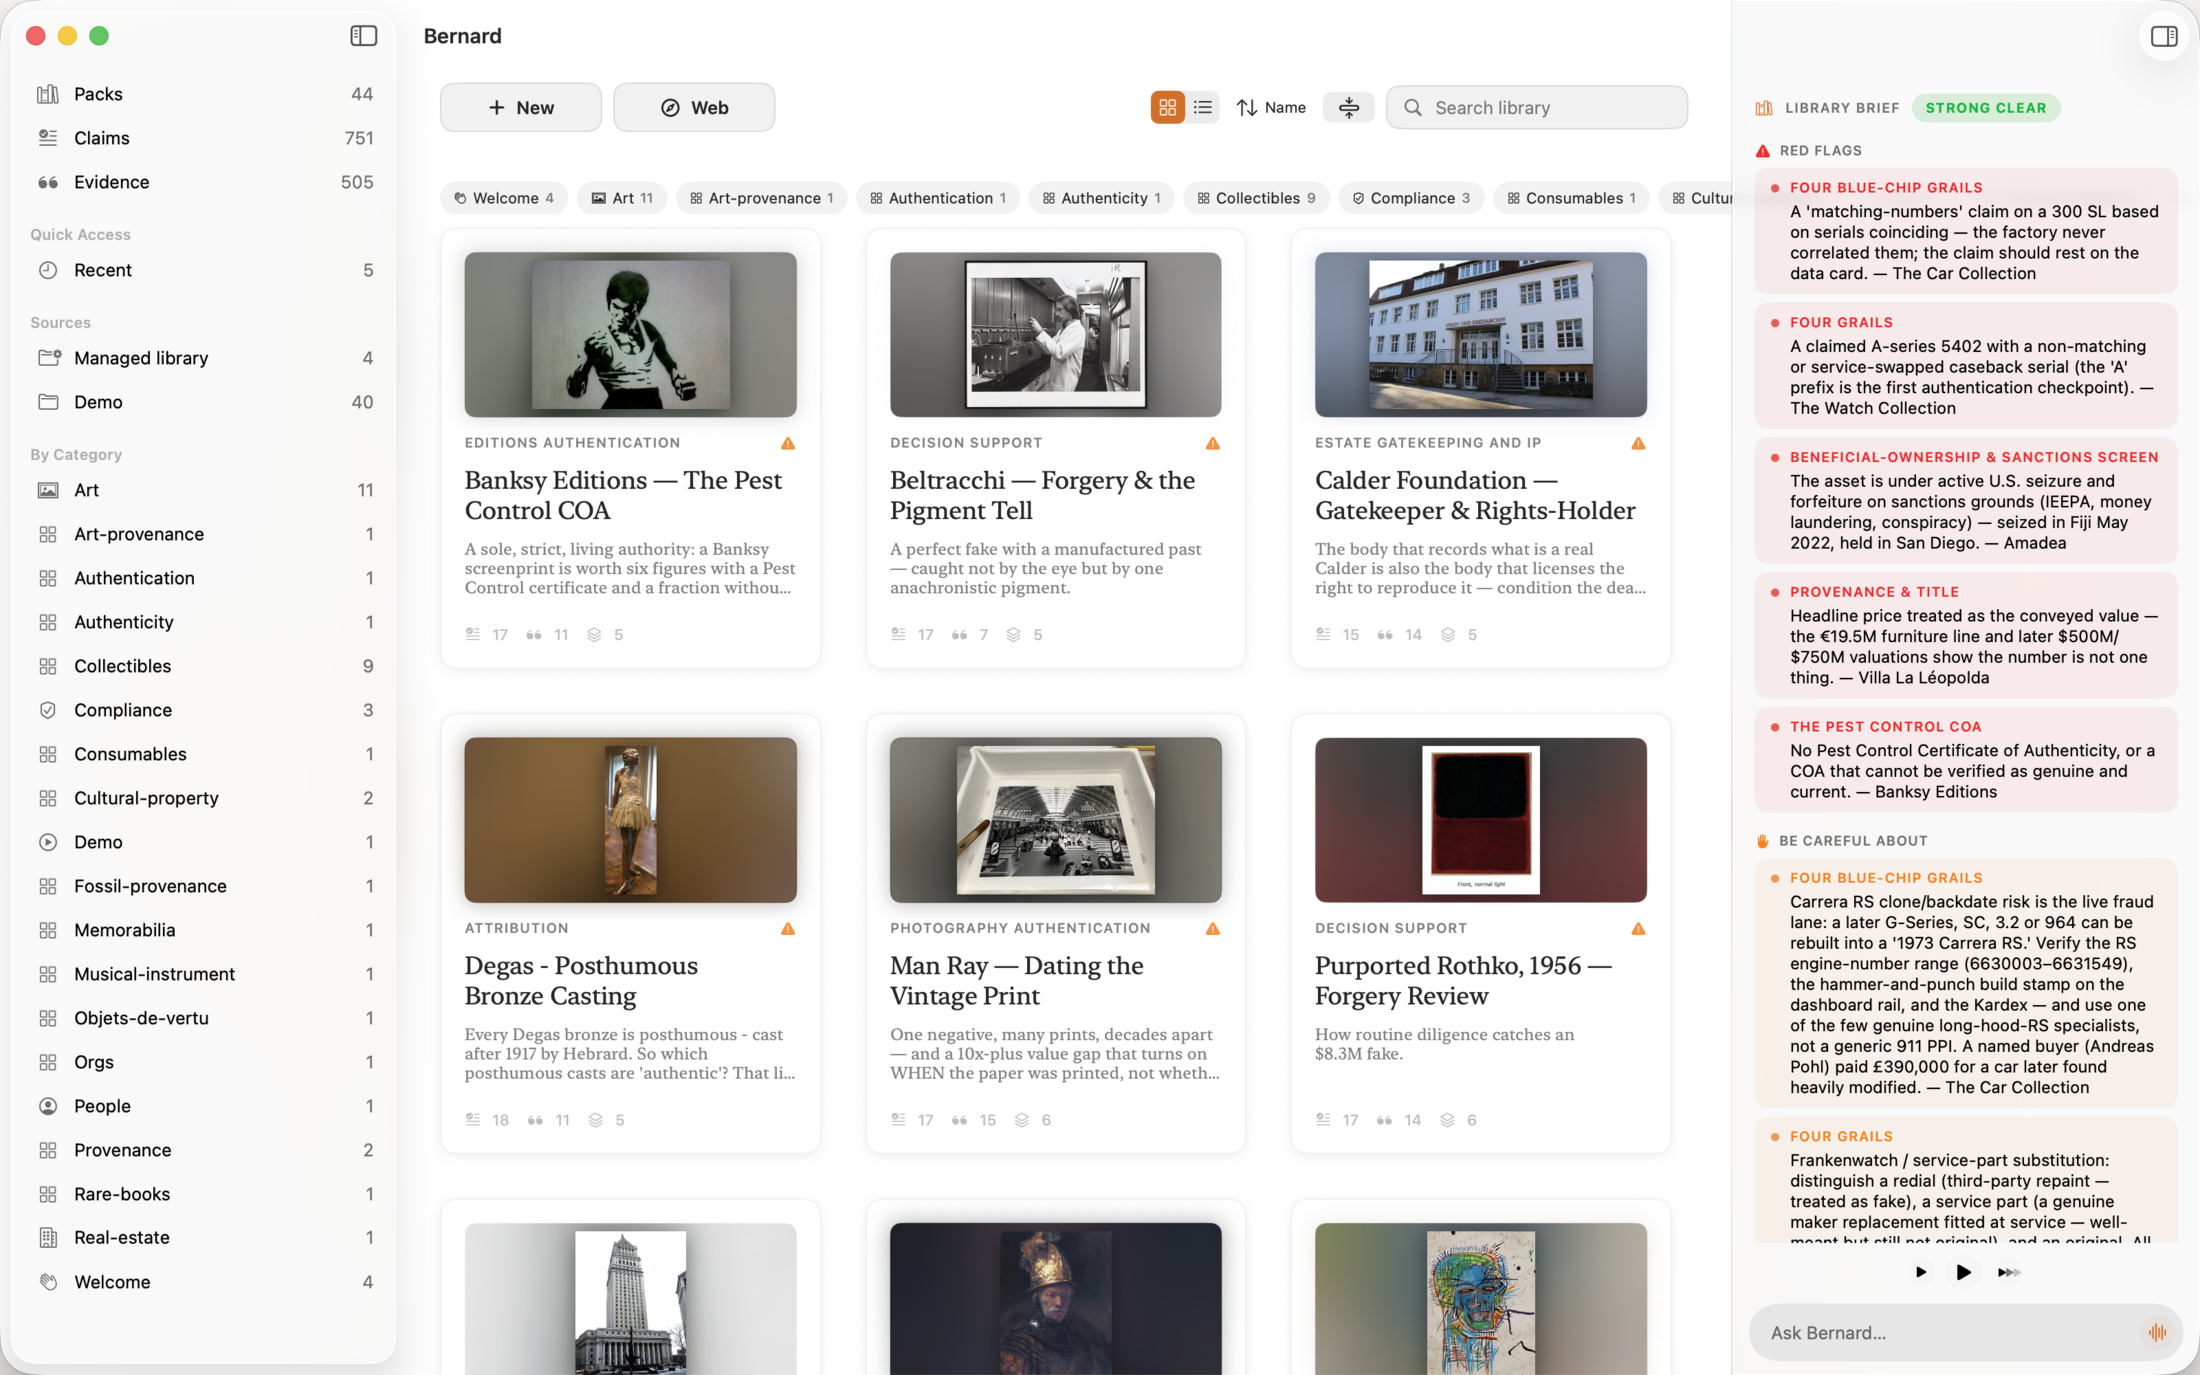Click claims count icon on Banksy card
The image size is (2200, 1375).
pos(473,634)
